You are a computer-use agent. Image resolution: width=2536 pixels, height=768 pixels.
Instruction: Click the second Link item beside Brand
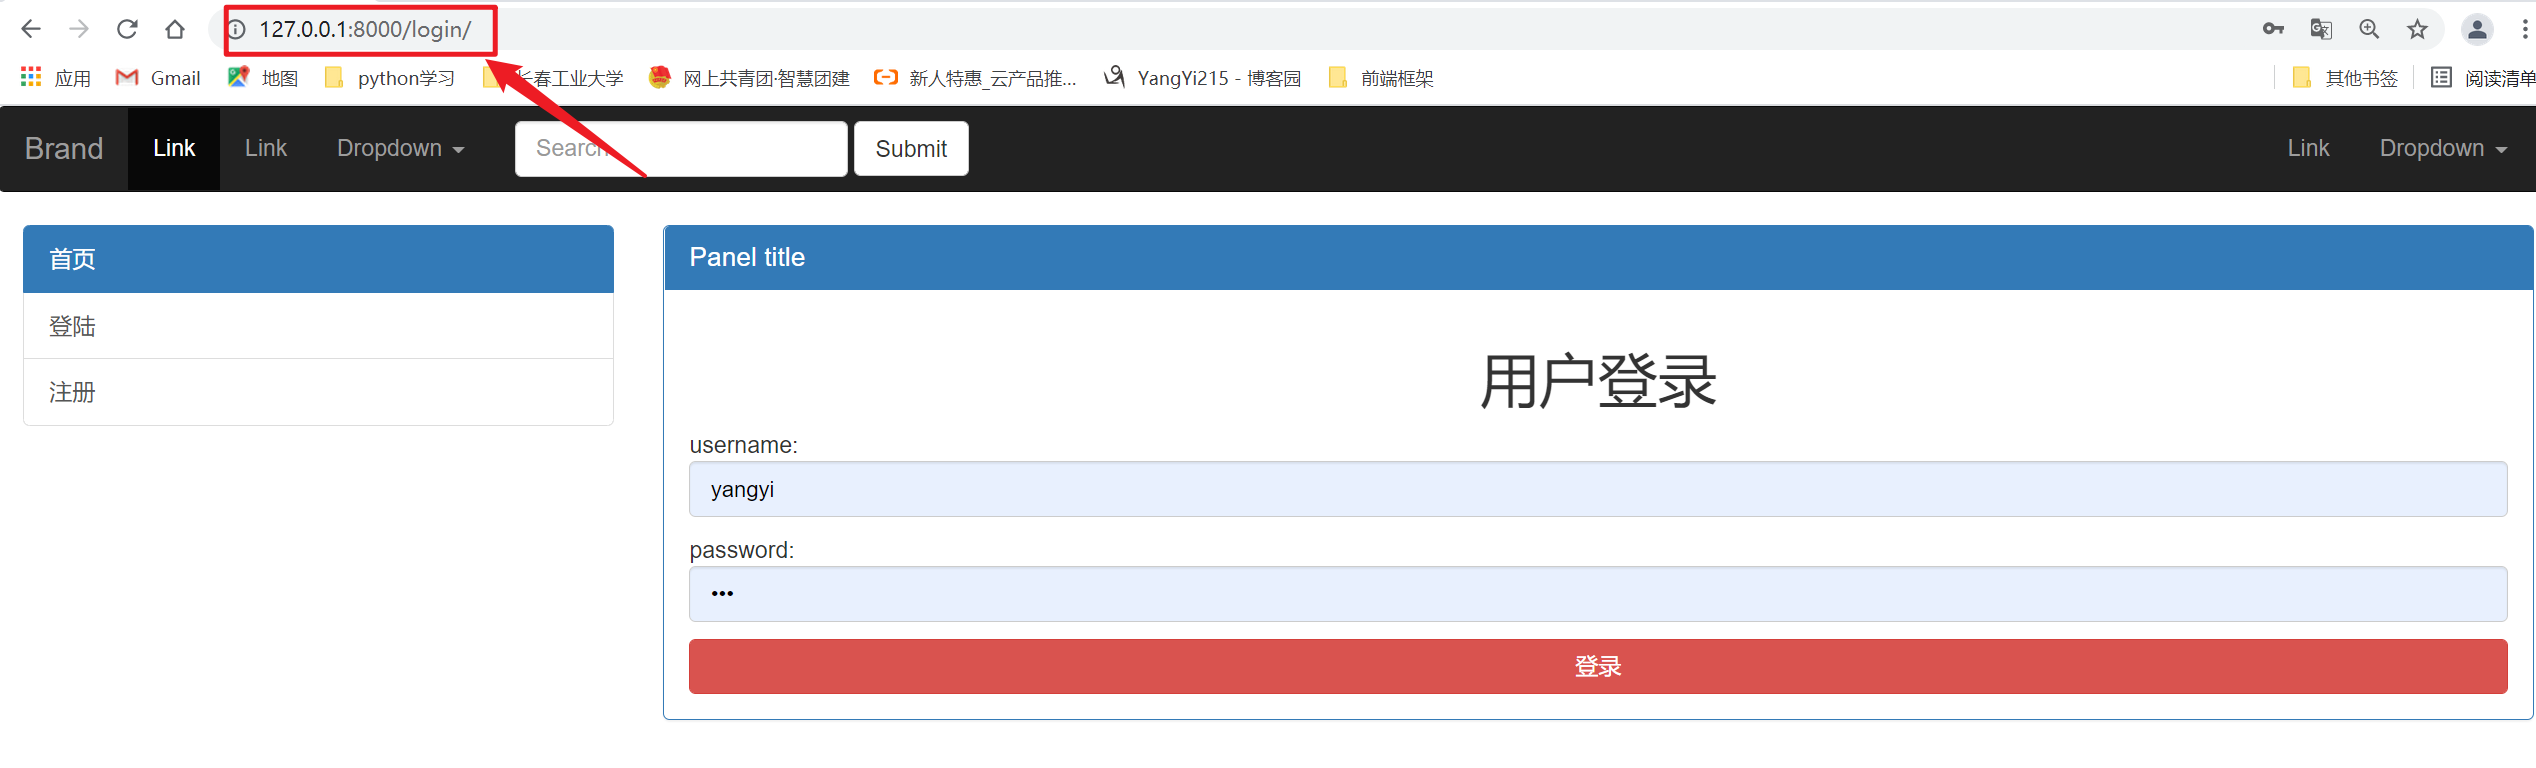(x=266, y=148)
